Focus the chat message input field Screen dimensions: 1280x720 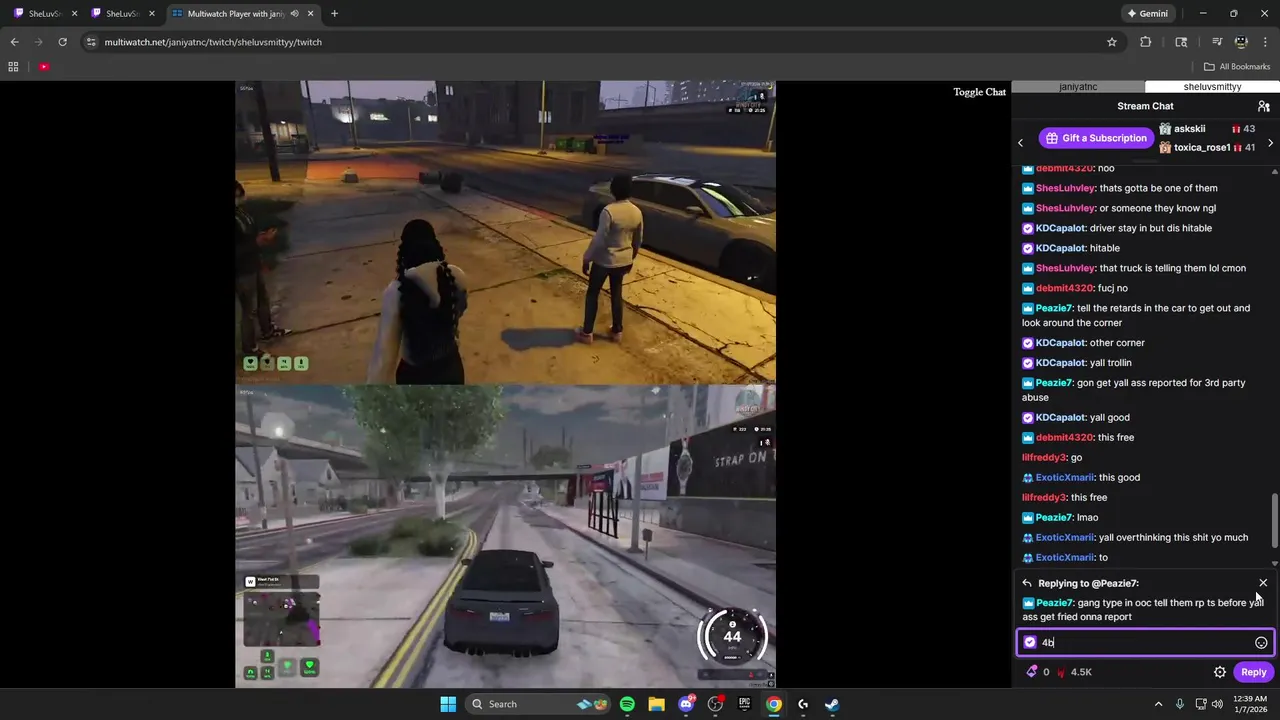point(1145,643)
